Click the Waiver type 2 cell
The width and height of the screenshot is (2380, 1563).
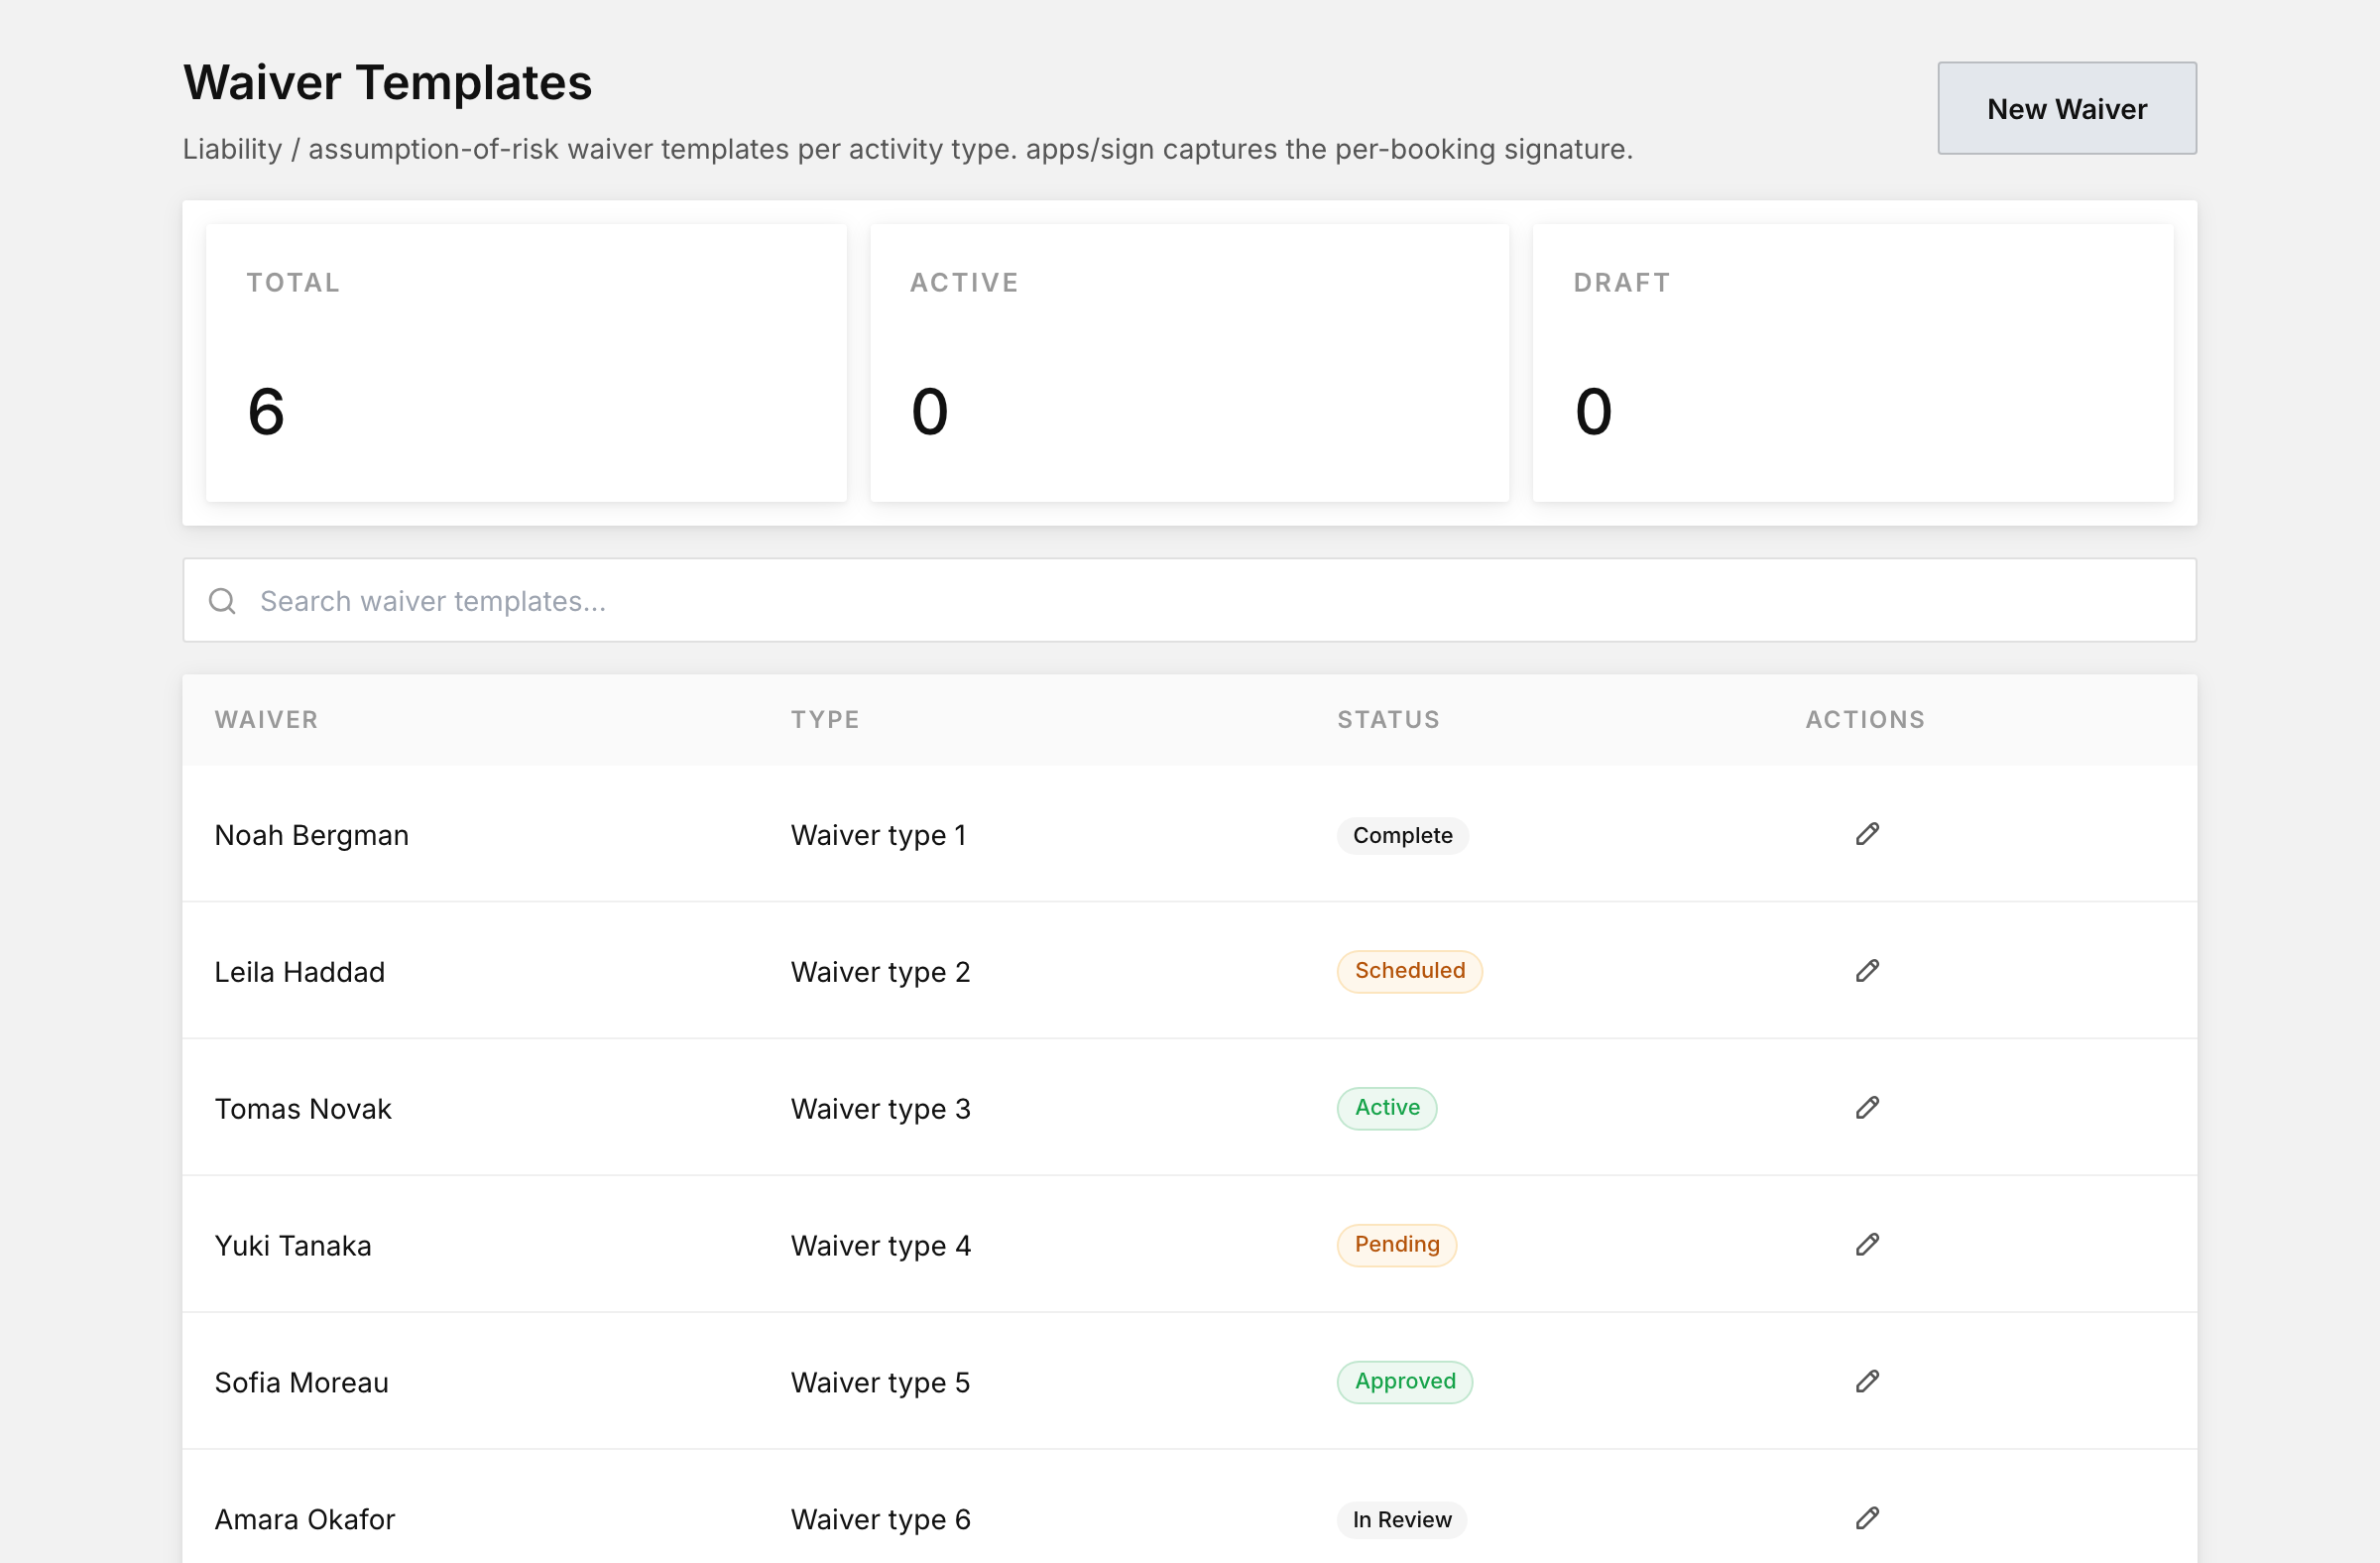click(x=880, y=972)
